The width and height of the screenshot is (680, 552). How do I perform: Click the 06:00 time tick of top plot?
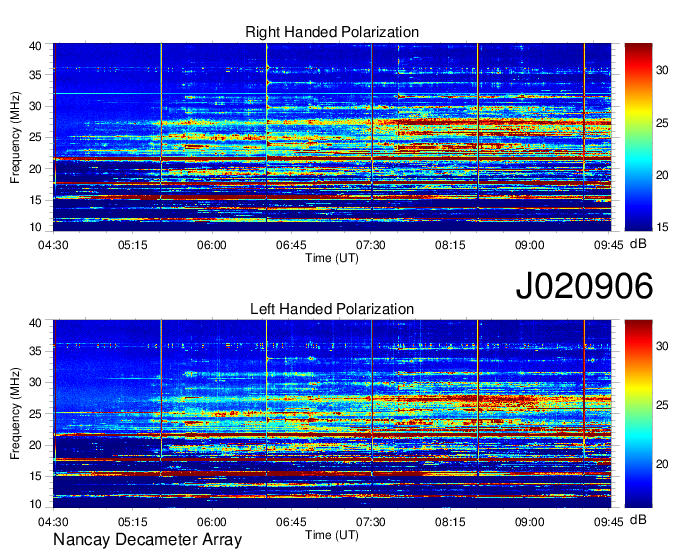tap(212, 245)
